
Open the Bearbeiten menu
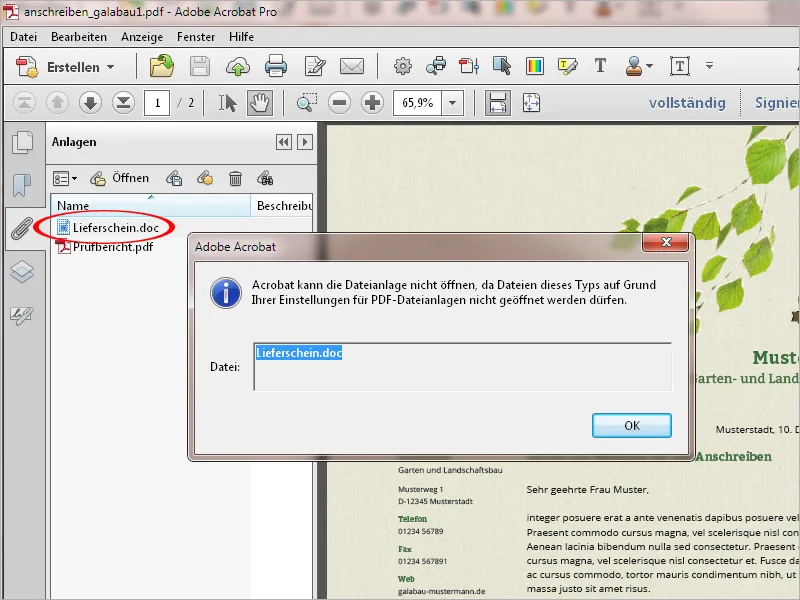[79, 37]
